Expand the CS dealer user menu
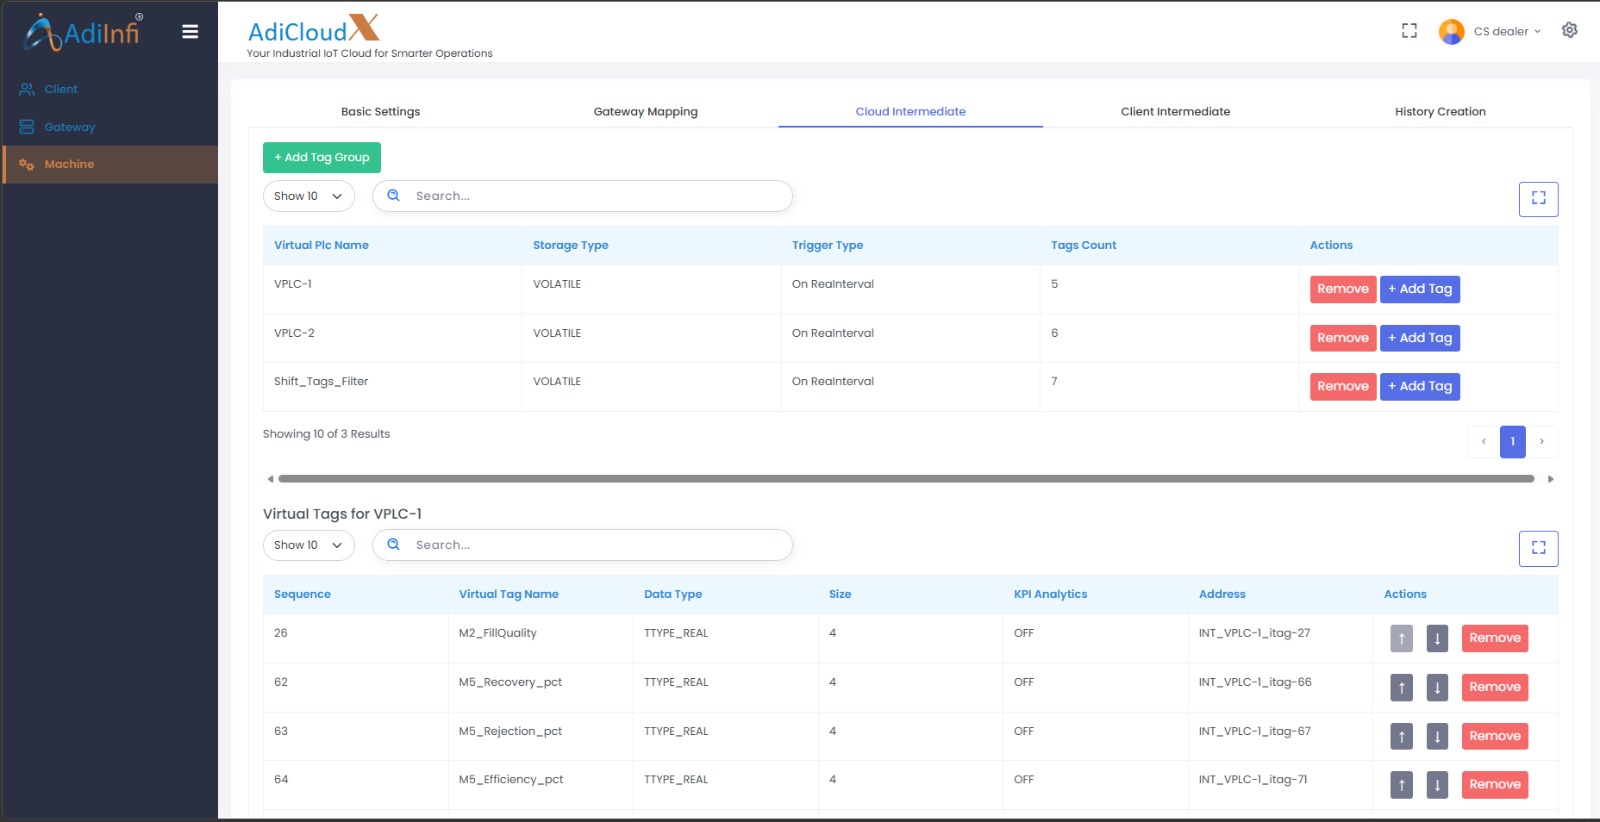1600x822 pixels. pos(1505,31)
